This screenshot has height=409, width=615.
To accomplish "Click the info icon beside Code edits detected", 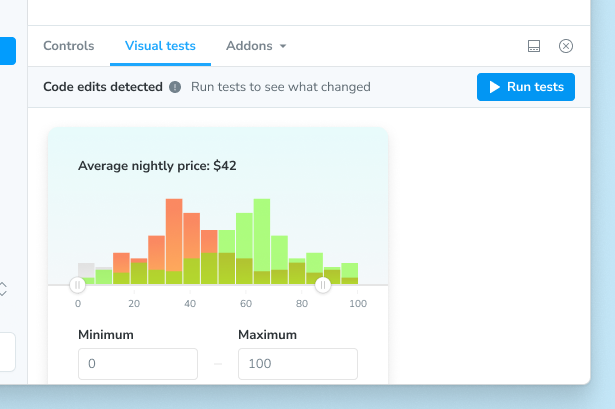I will [175, 87].
